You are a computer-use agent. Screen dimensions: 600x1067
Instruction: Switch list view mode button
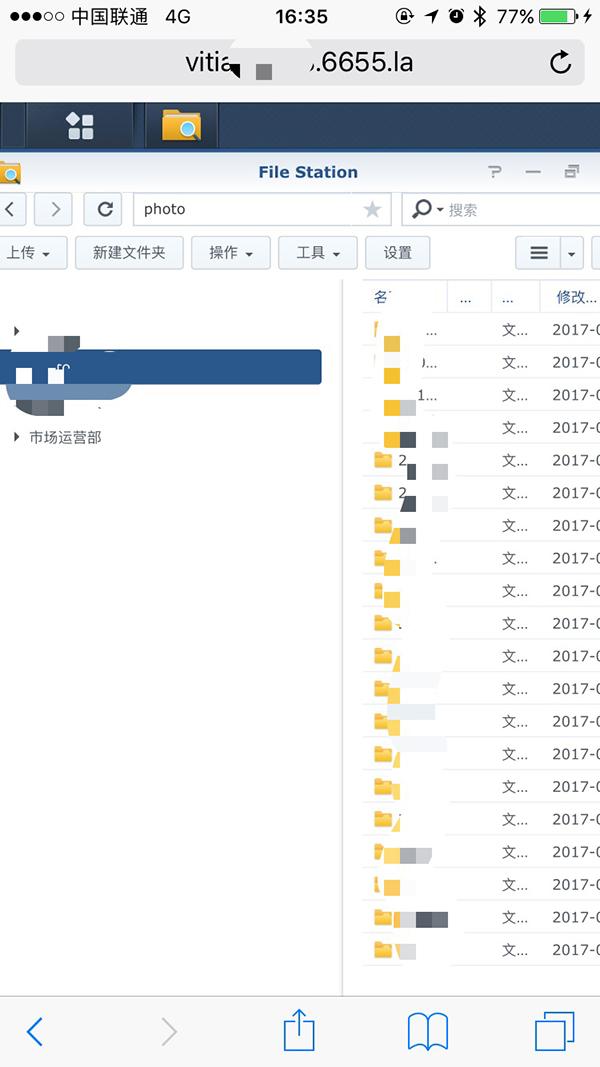538,253
